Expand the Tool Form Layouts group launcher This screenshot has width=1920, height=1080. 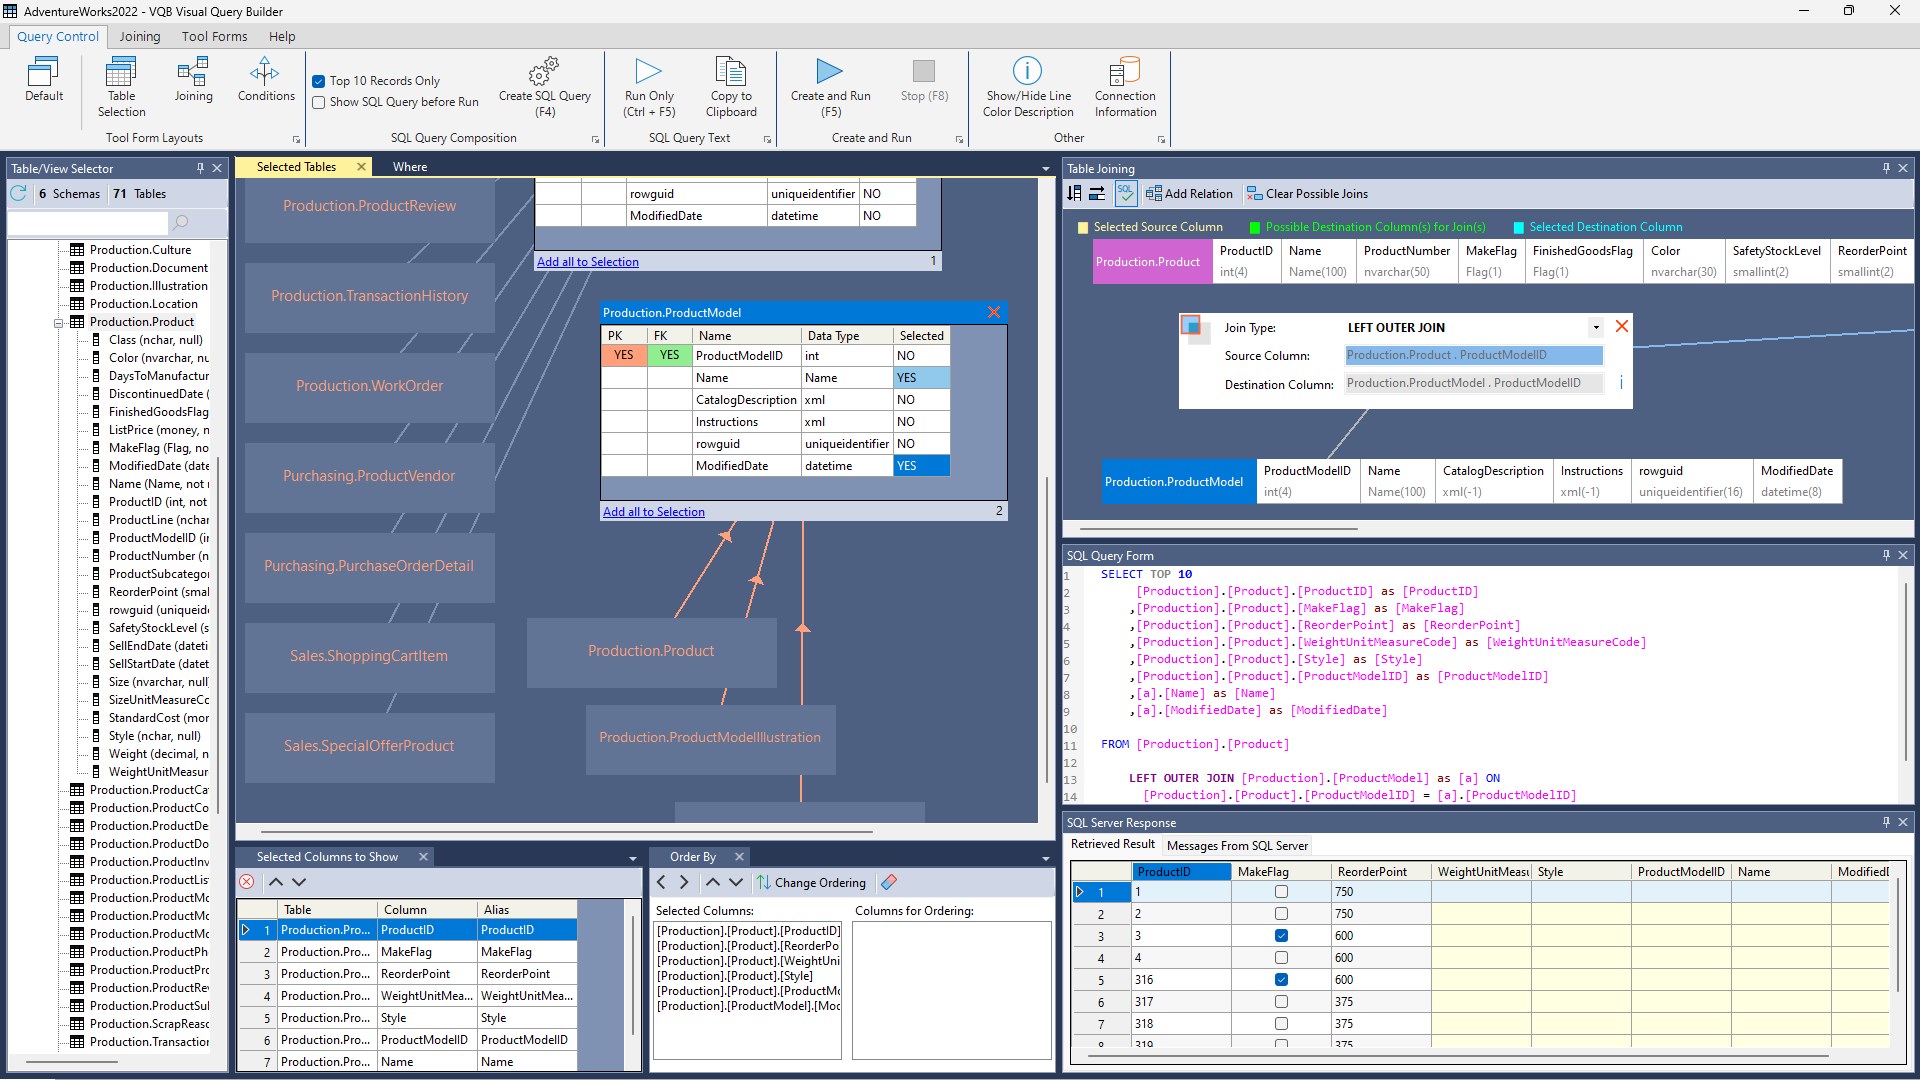pyautogui.click(x=296, y=140)
